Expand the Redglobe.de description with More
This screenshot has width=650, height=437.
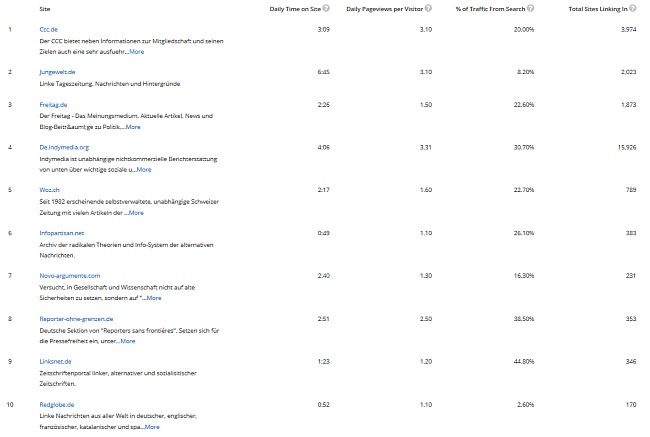click(x=150, y=427)
